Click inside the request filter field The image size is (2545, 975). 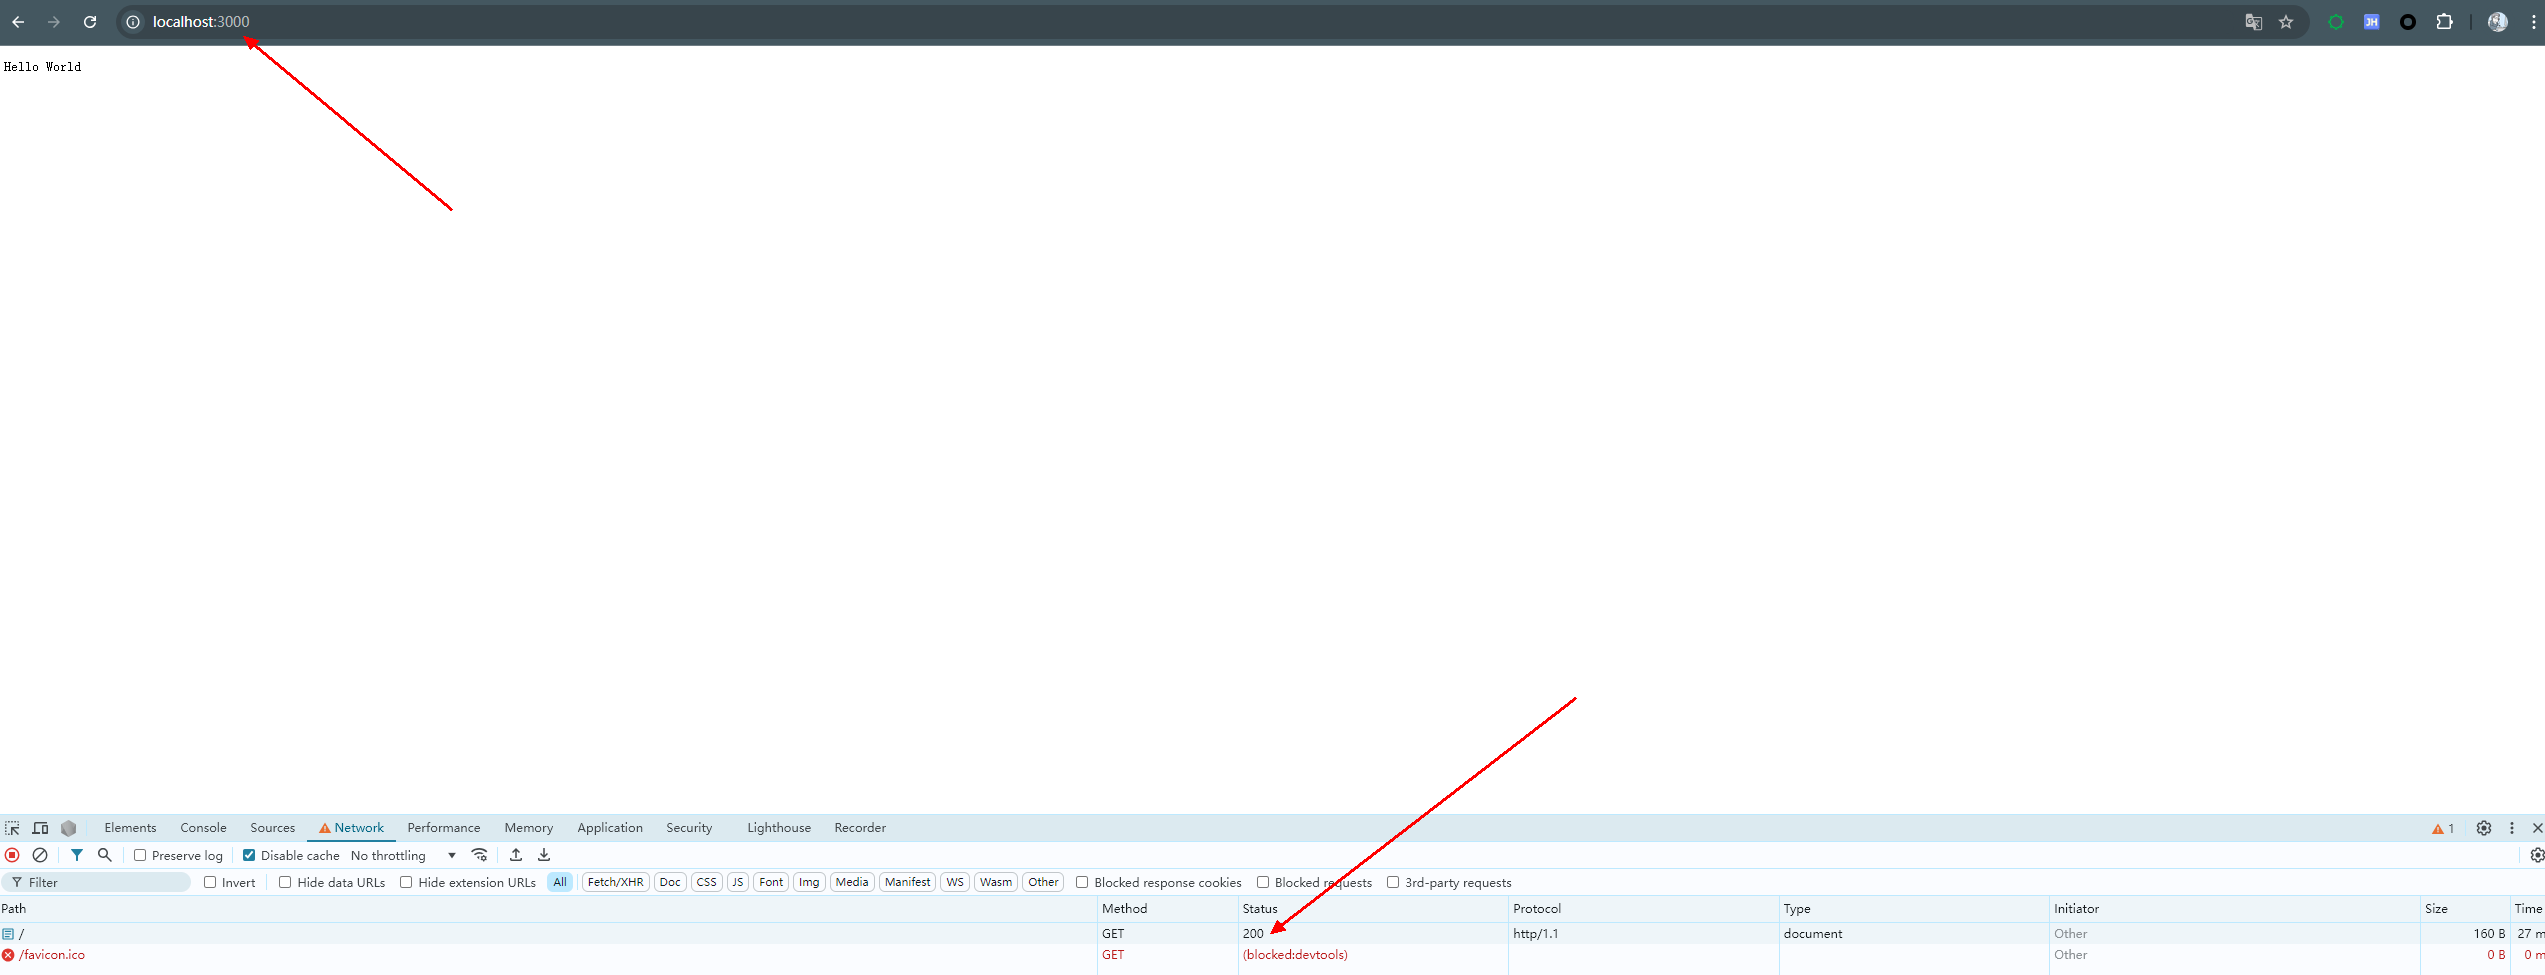click(95, 882)
